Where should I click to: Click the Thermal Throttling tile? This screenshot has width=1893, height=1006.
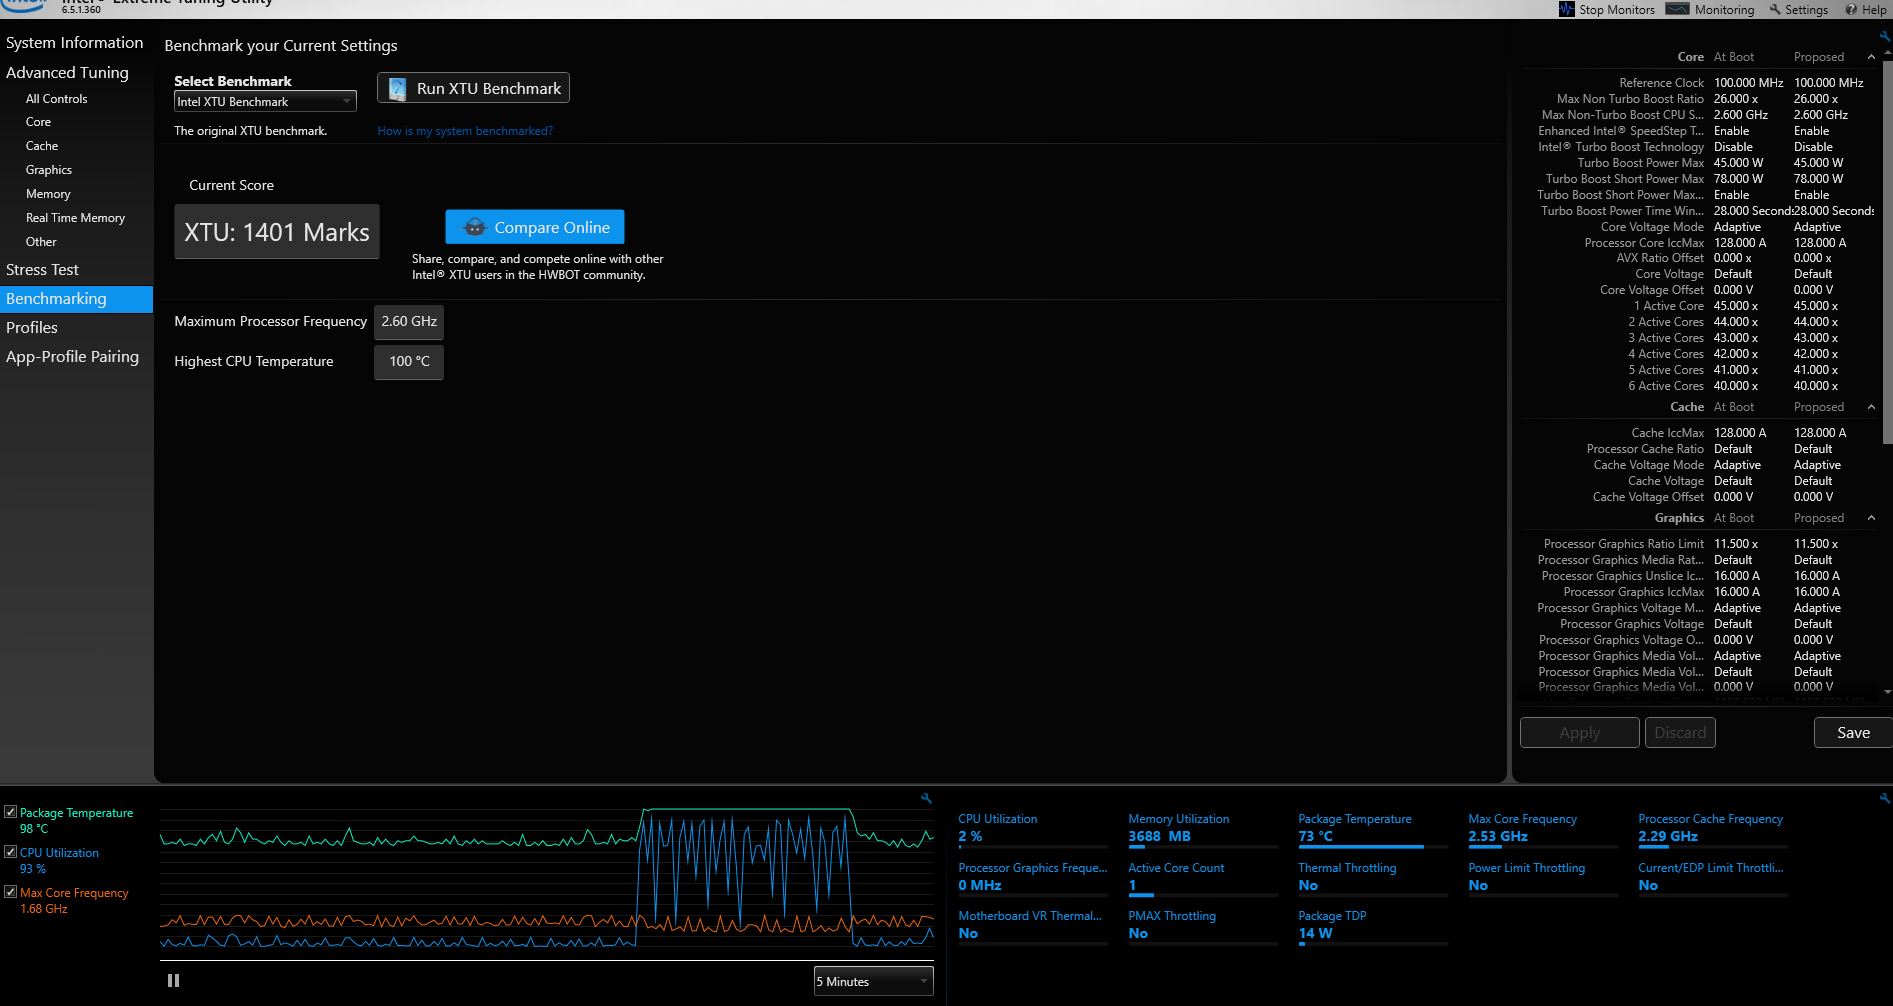(x=1373, y=878)
